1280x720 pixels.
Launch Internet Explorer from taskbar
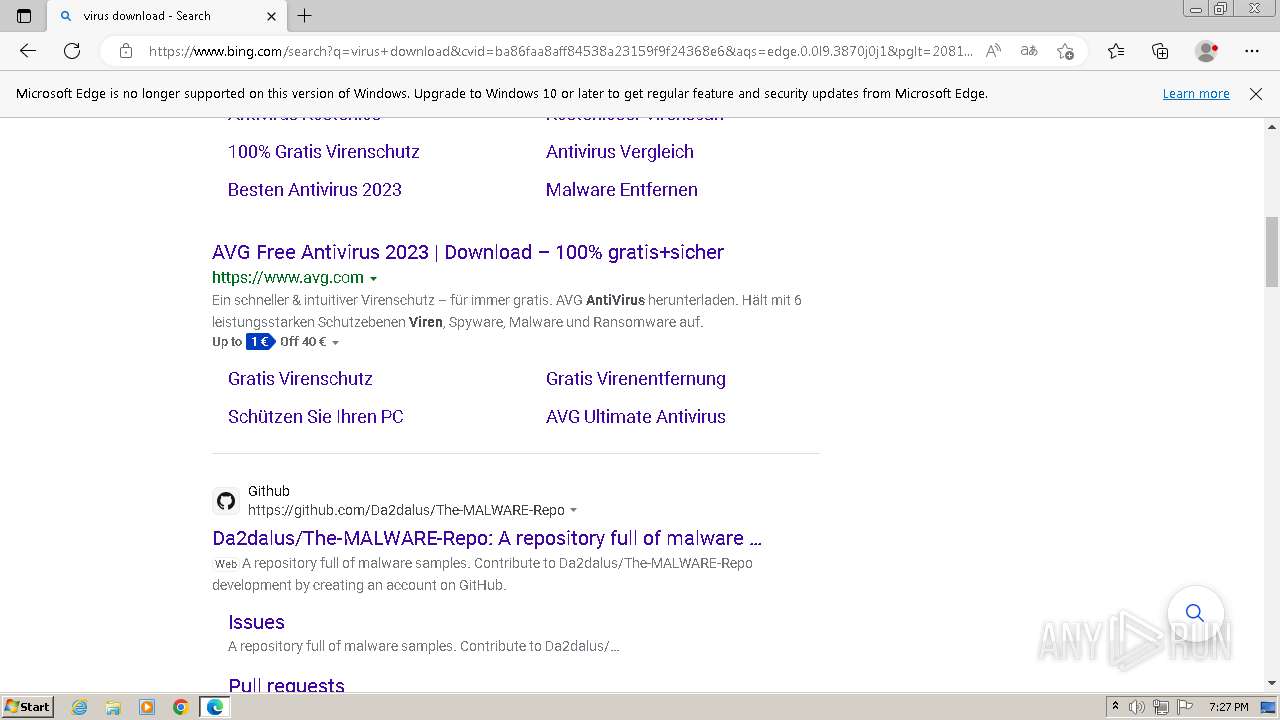click(80, 707)
